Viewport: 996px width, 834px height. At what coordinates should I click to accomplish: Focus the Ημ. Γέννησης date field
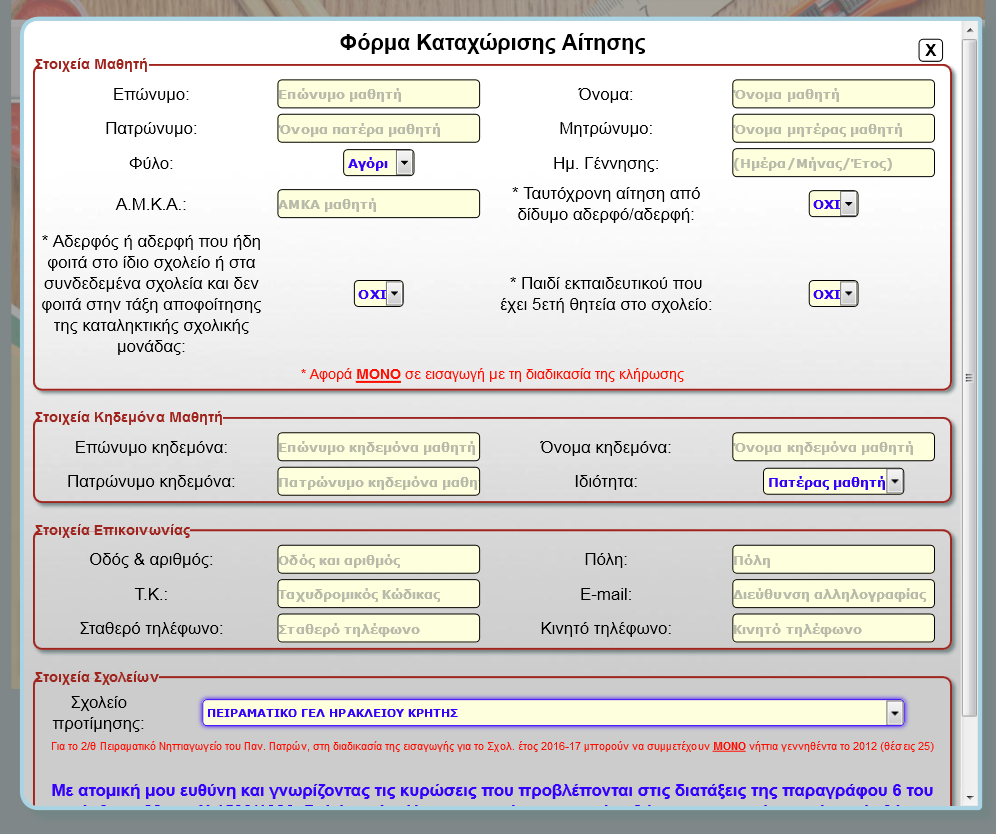[x=833, y=163]
